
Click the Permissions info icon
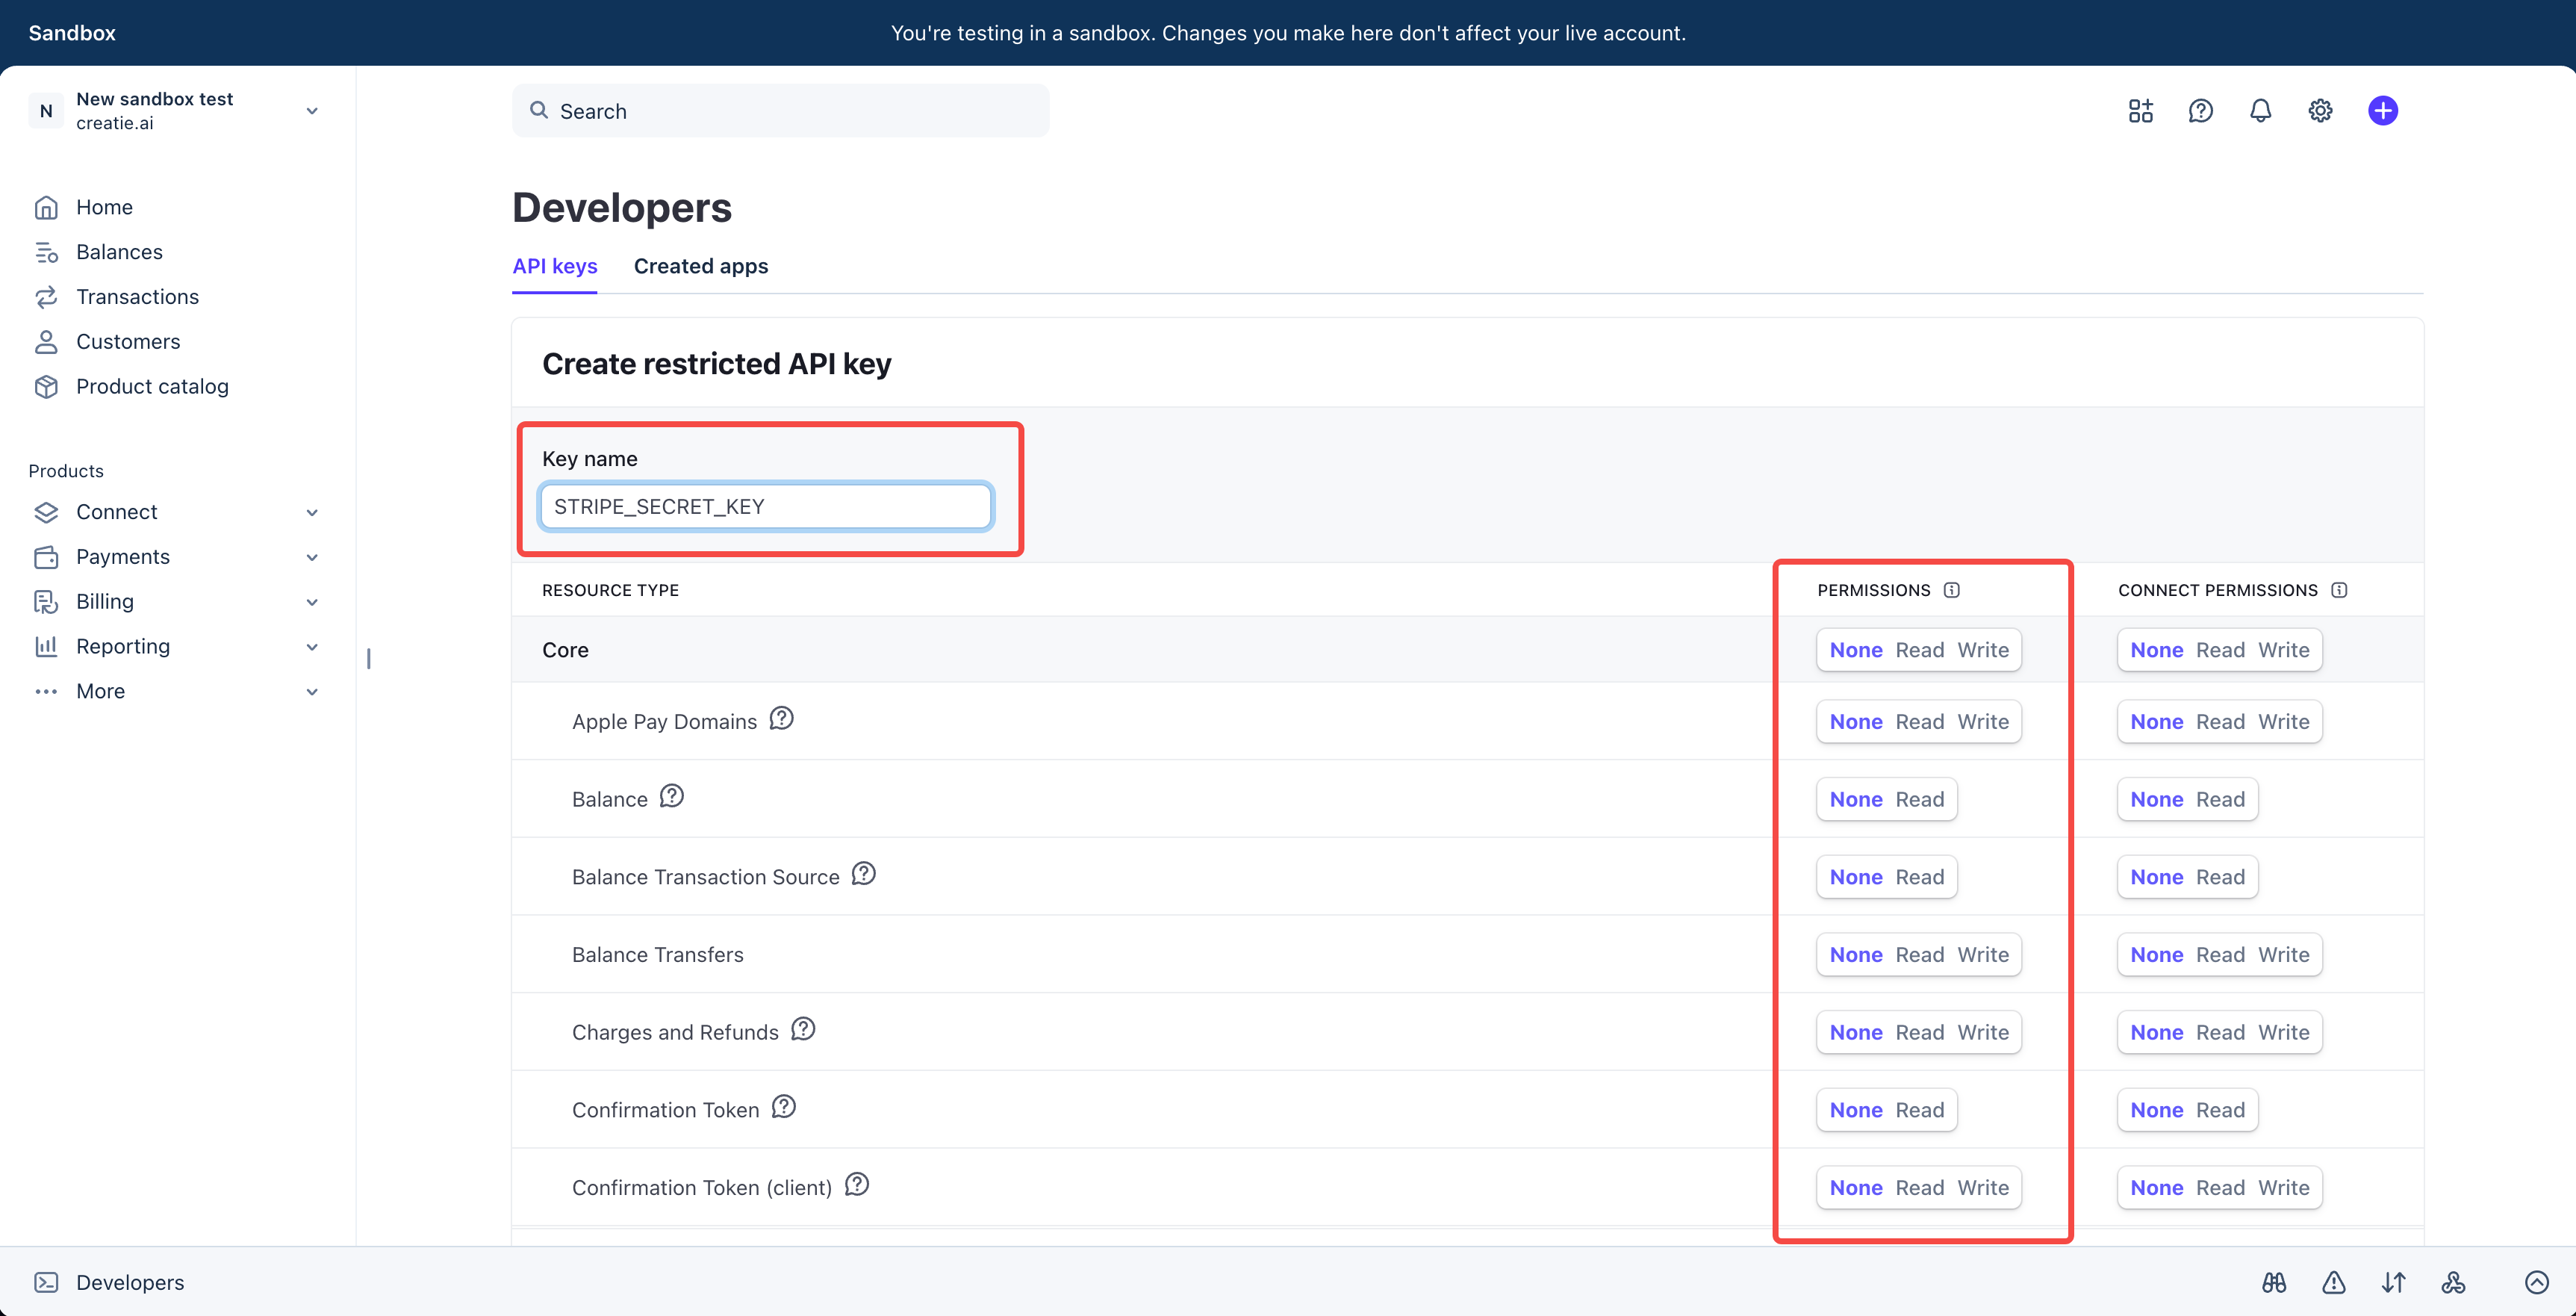1951,590
